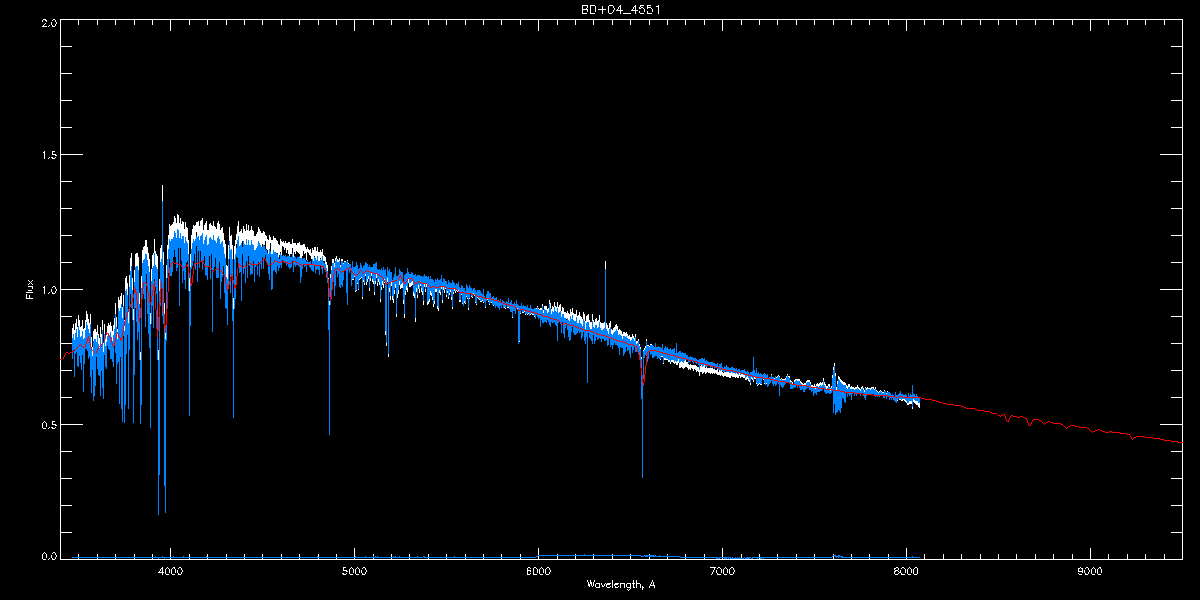This screenshot has width=1200, height=600.
Task: Click the 9000 wavelength tick label
Action: click(x=1090, y=572)
